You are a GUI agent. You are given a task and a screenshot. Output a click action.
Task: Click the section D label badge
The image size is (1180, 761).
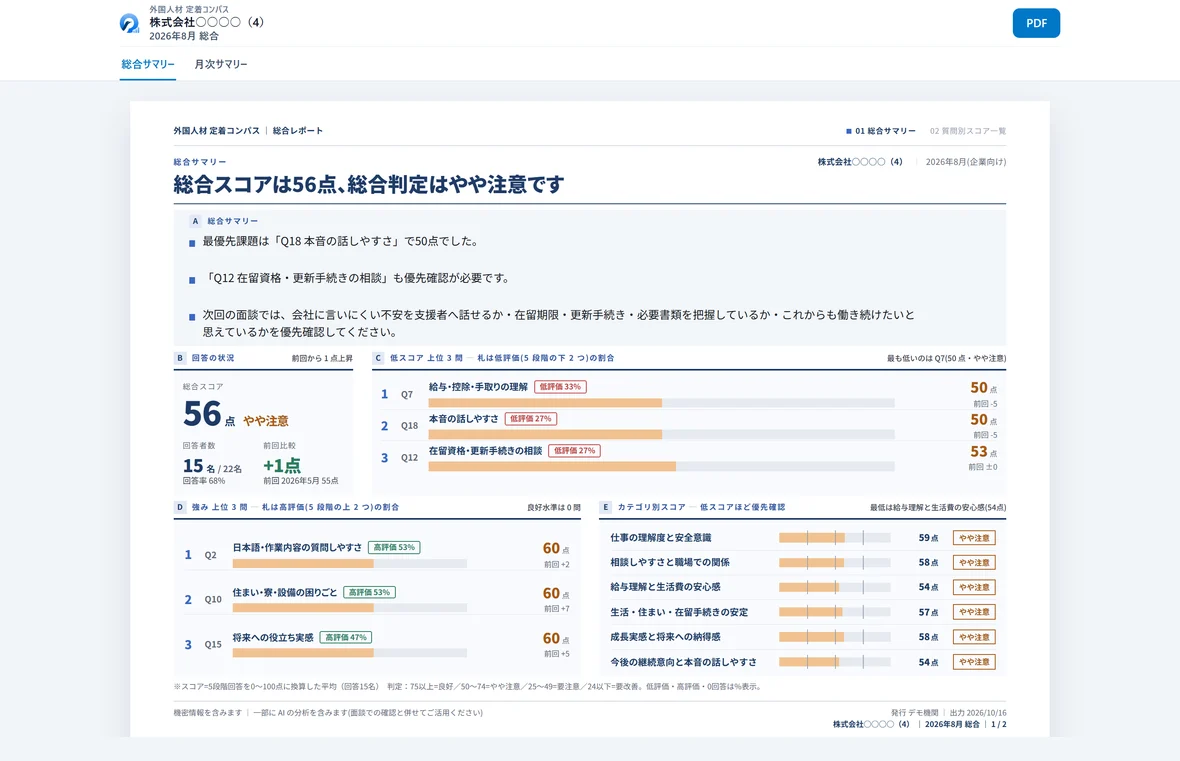[179, 507]
